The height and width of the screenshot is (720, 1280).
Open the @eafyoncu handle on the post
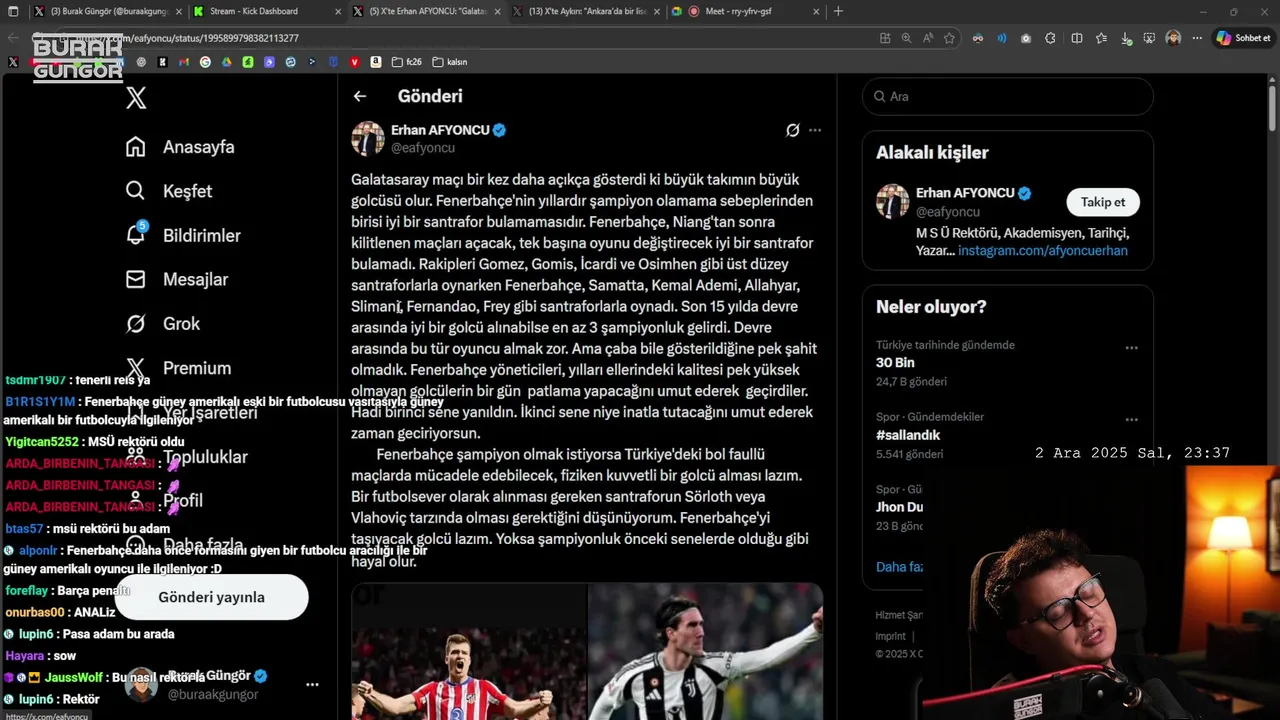click(423, 148)
